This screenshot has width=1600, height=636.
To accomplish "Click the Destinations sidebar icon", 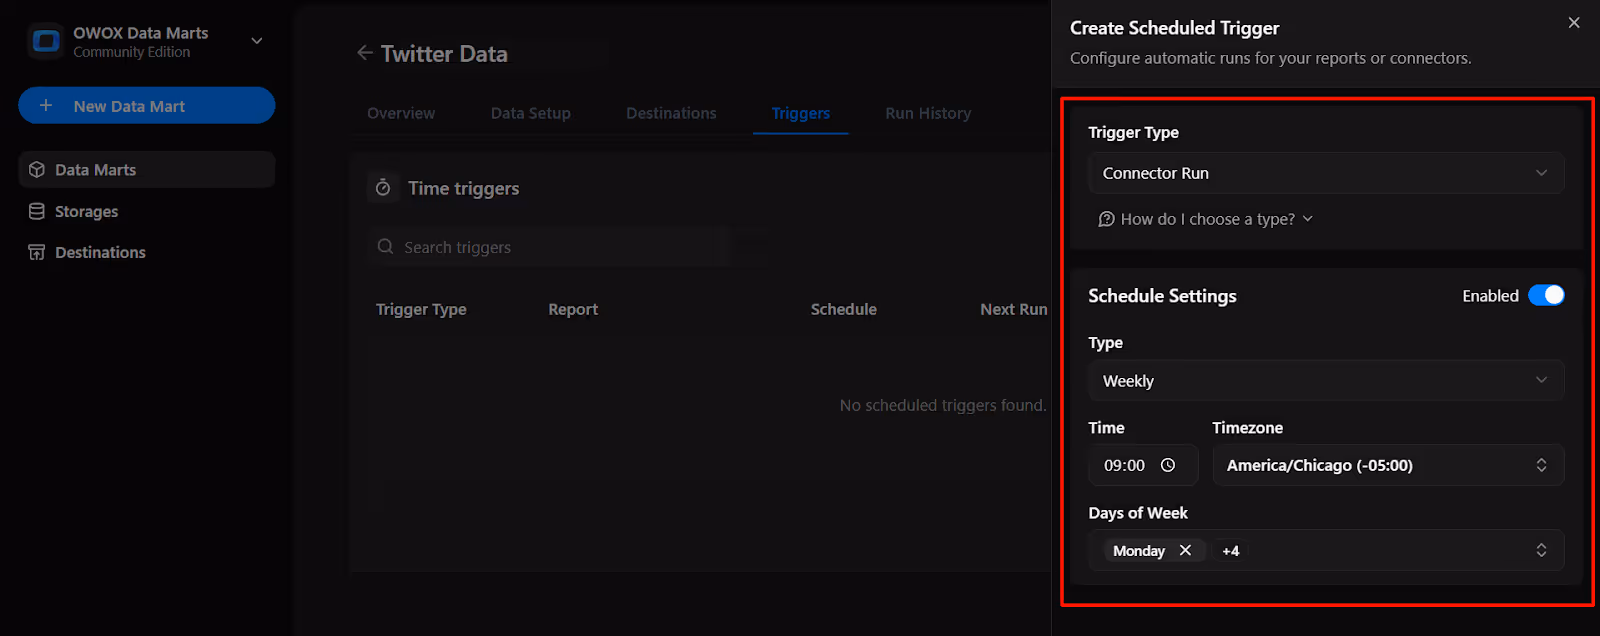I will pyautogui.click(x=37, y=252).
